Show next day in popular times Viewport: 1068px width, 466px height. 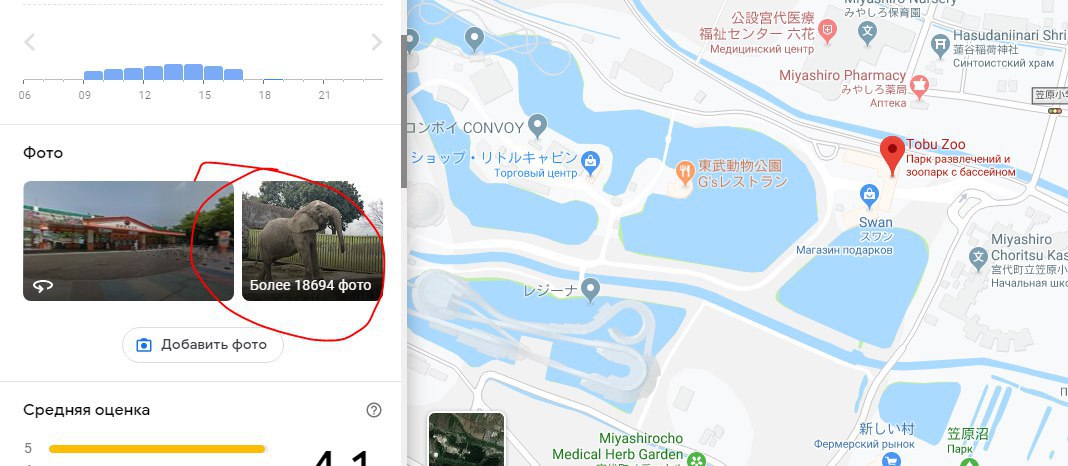[377, 42]
